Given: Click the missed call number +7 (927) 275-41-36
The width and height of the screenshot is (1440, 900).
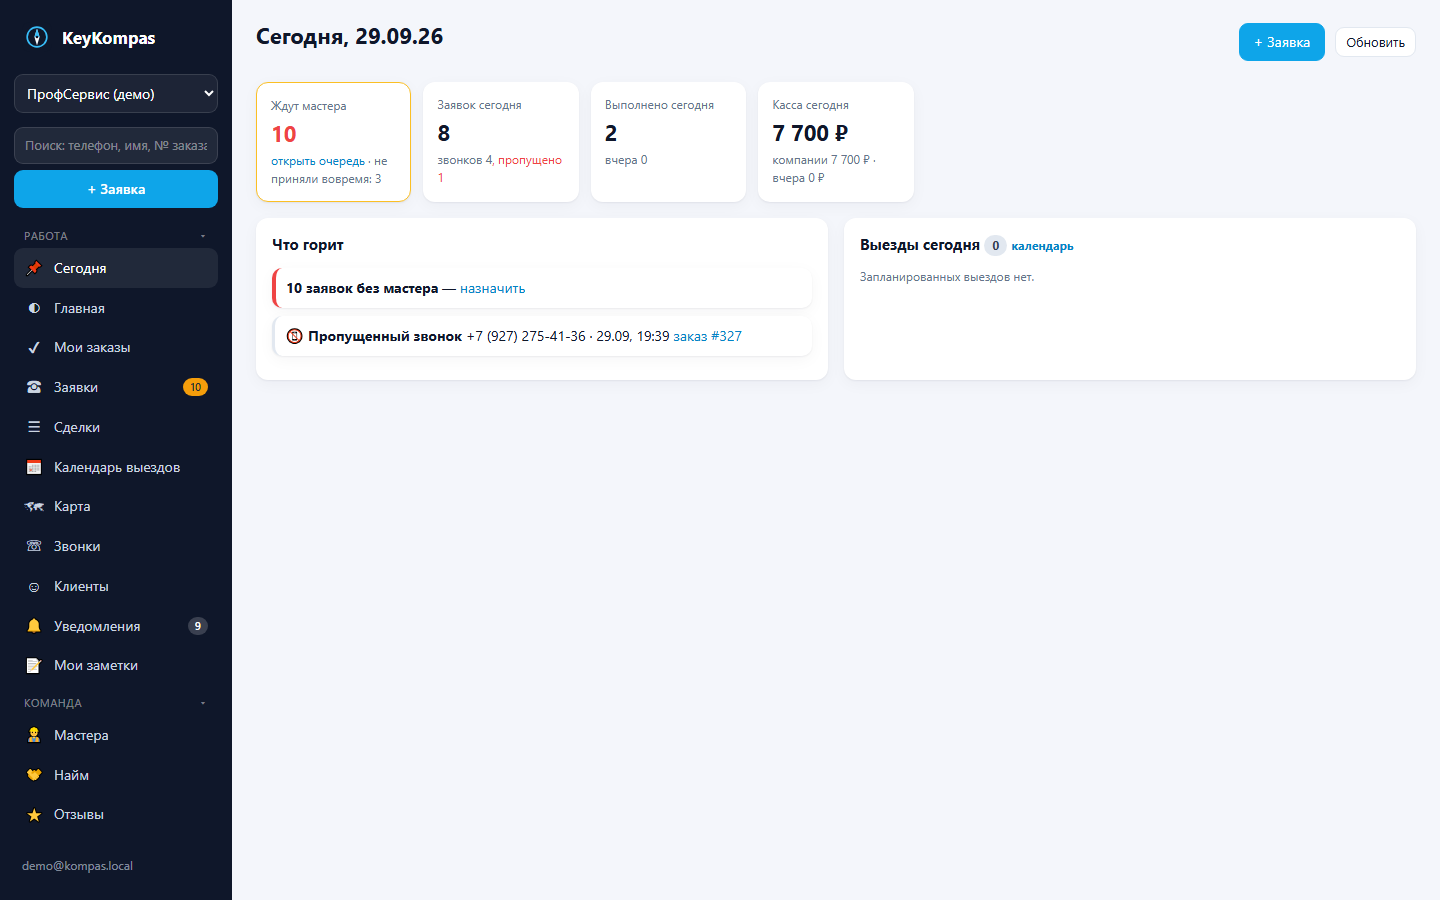Looking at the screenshot, I should click(x=526, y=336).
